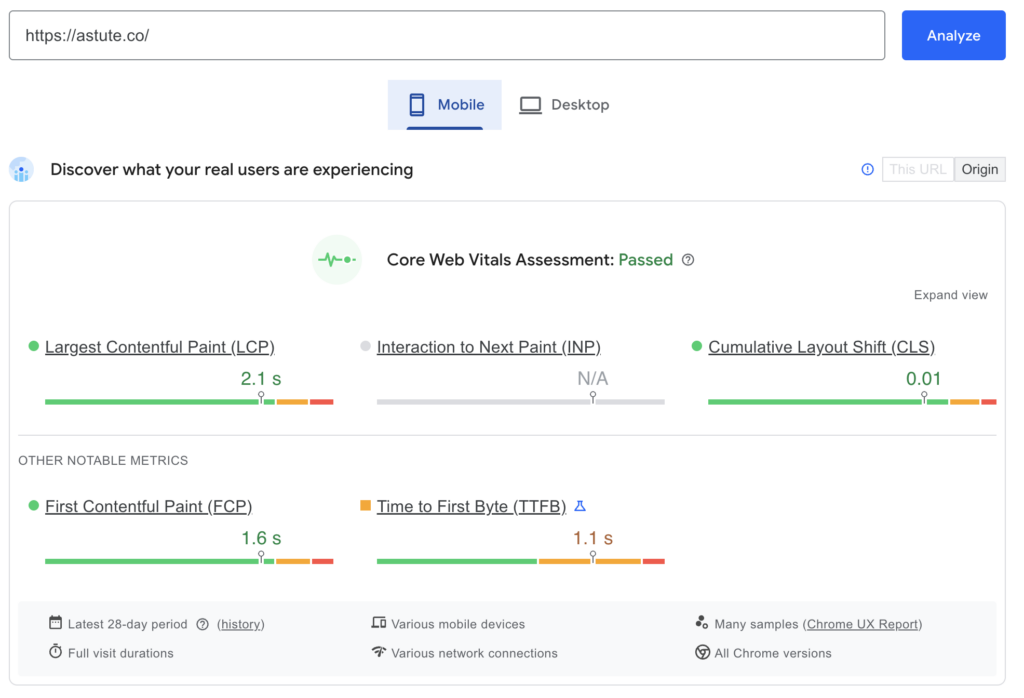Click the stopwatch icon beside Full visit durations

tap(56, 652)
